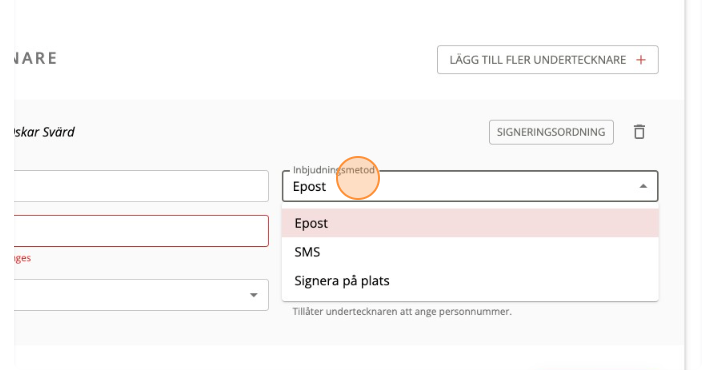
Task: Click the Oskar Svärd signer name
Action: pos(43,132)
